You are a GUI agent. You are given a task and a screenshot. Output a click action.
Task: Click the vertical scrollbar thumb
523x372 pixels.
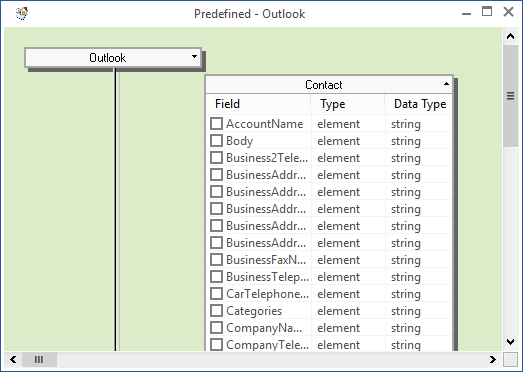point(510,96)
